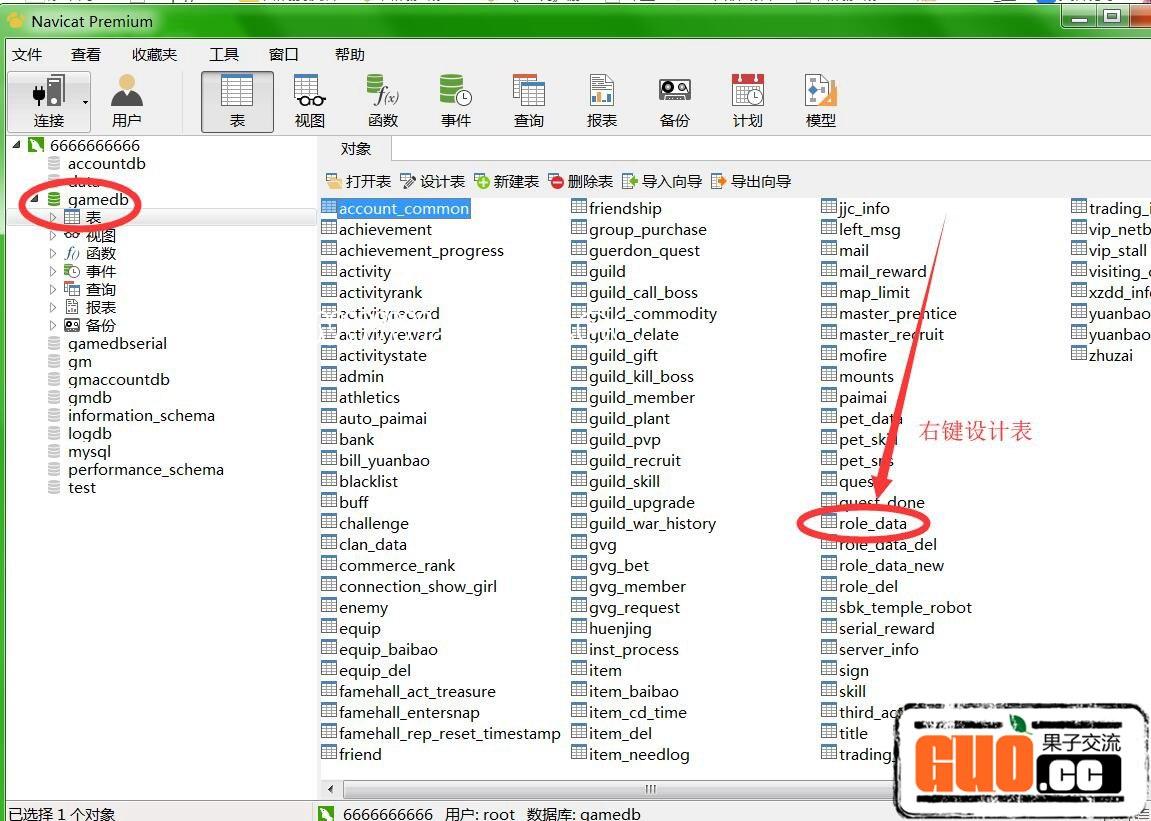Open the 工具 menu
The width and height of the screenshot is (1151, 821).
(223, 55)
